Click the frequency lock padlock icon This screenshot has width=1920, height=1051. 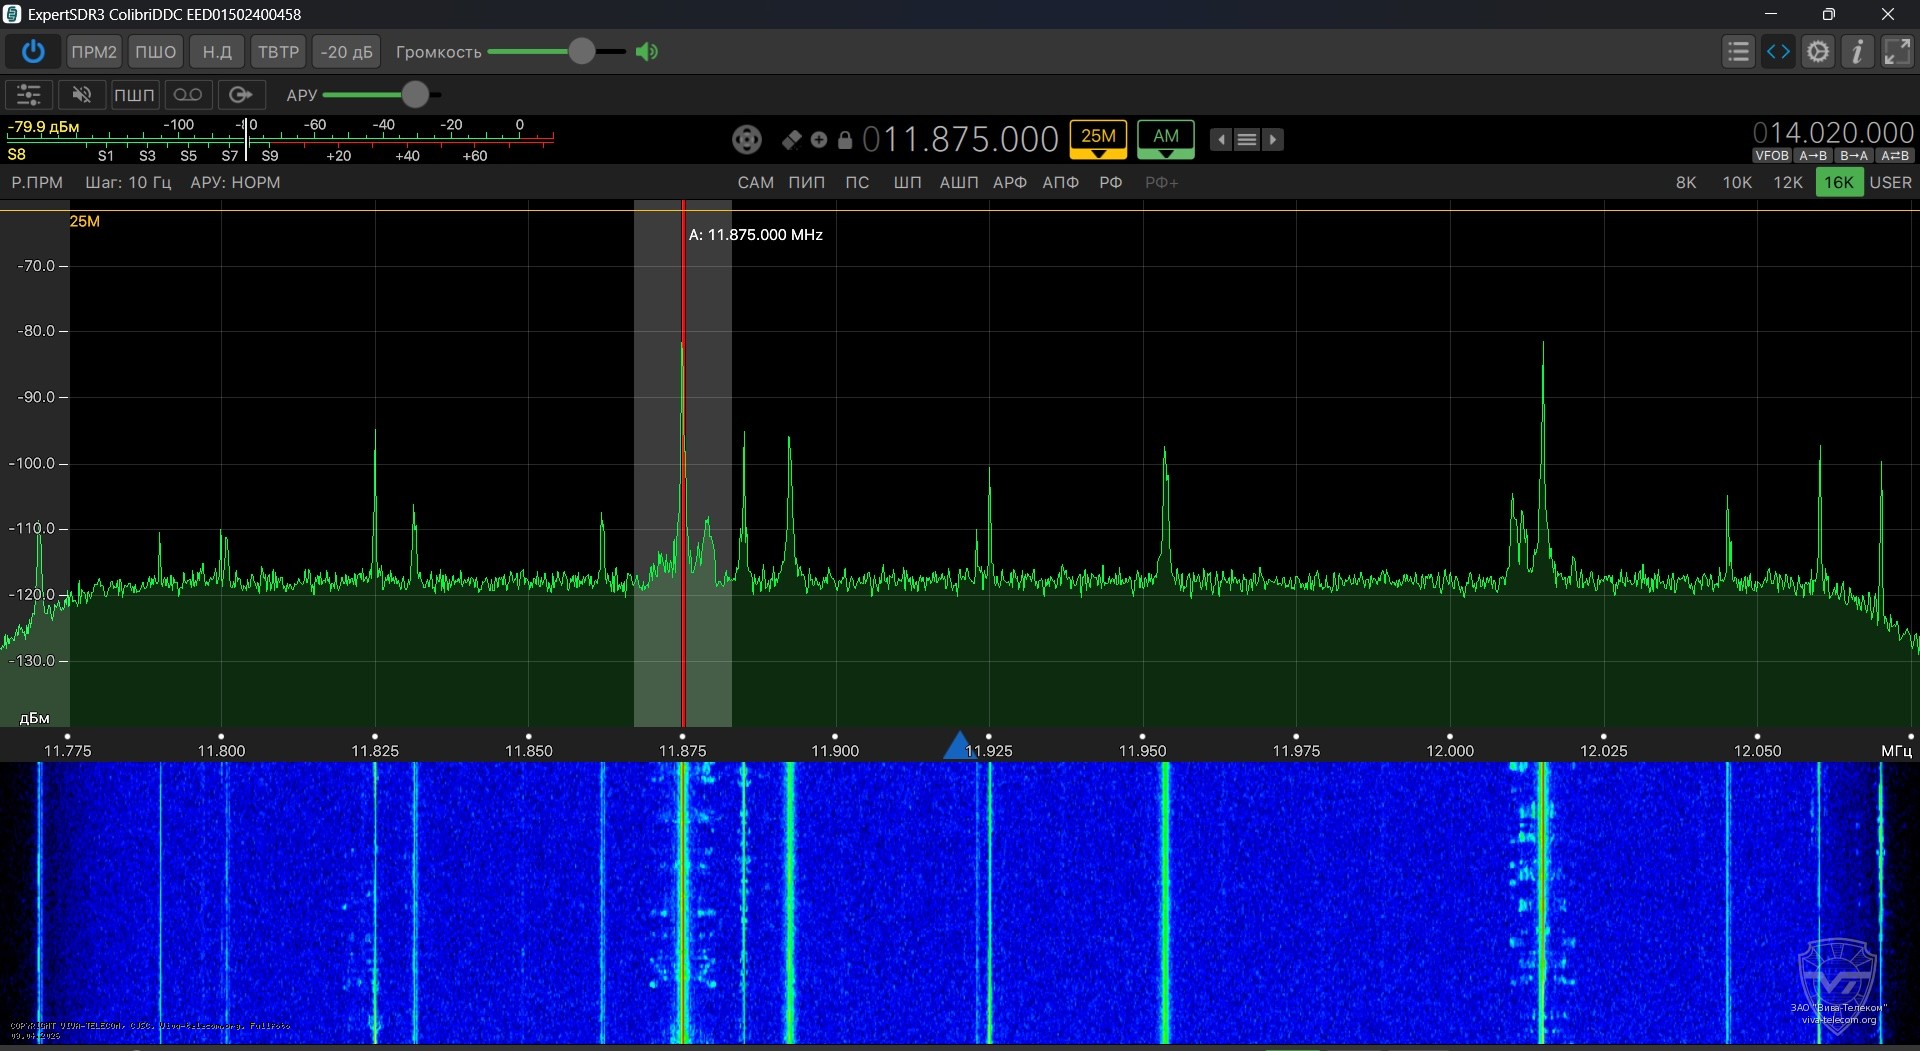[845, 140]
